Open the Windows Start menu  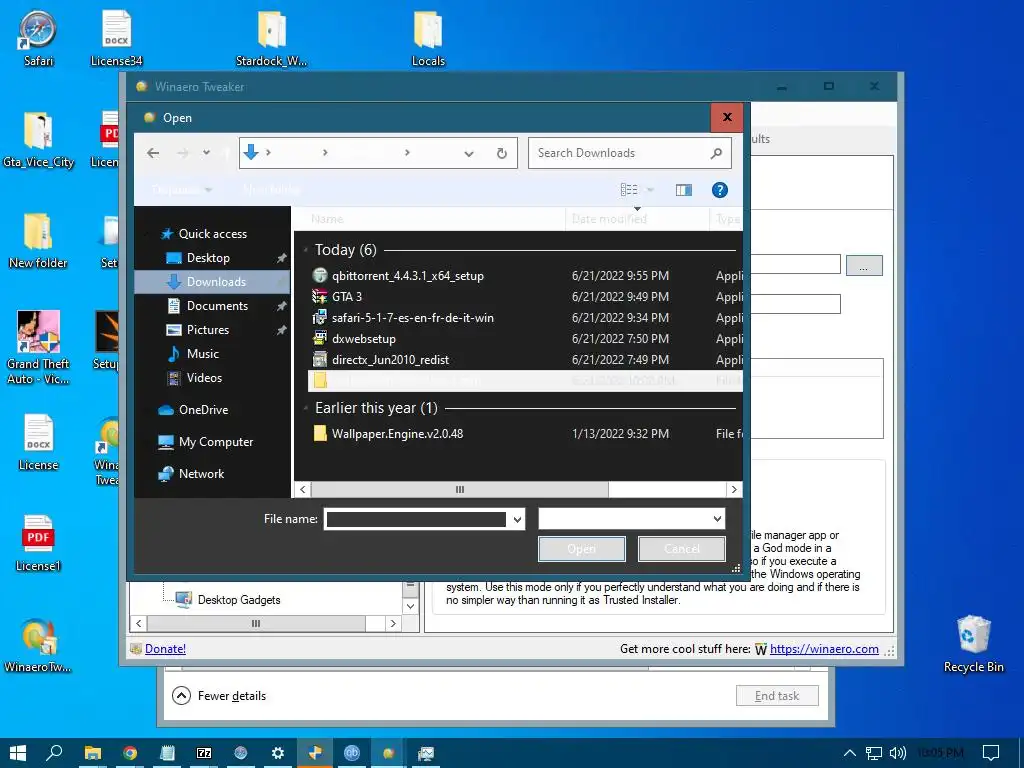[18, 753]
